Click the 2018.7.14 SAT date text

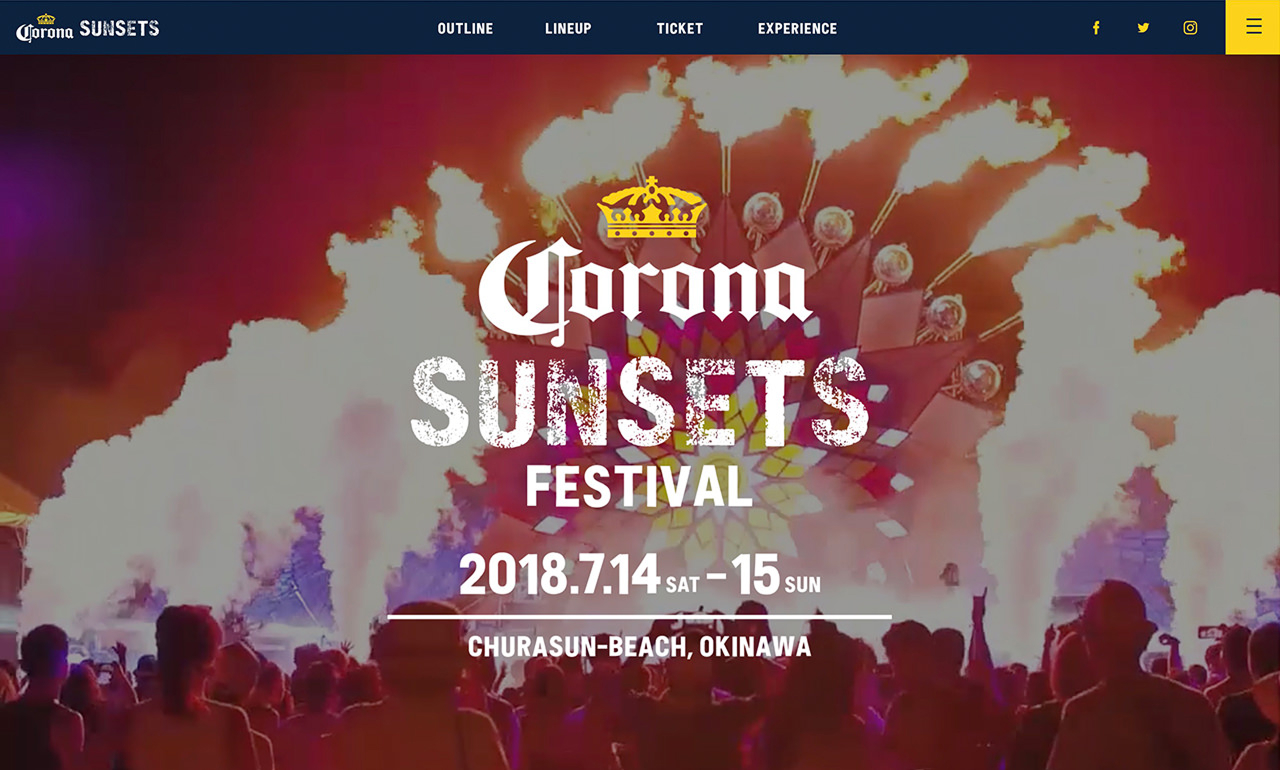pyautogui.click(x=579, y=575)
